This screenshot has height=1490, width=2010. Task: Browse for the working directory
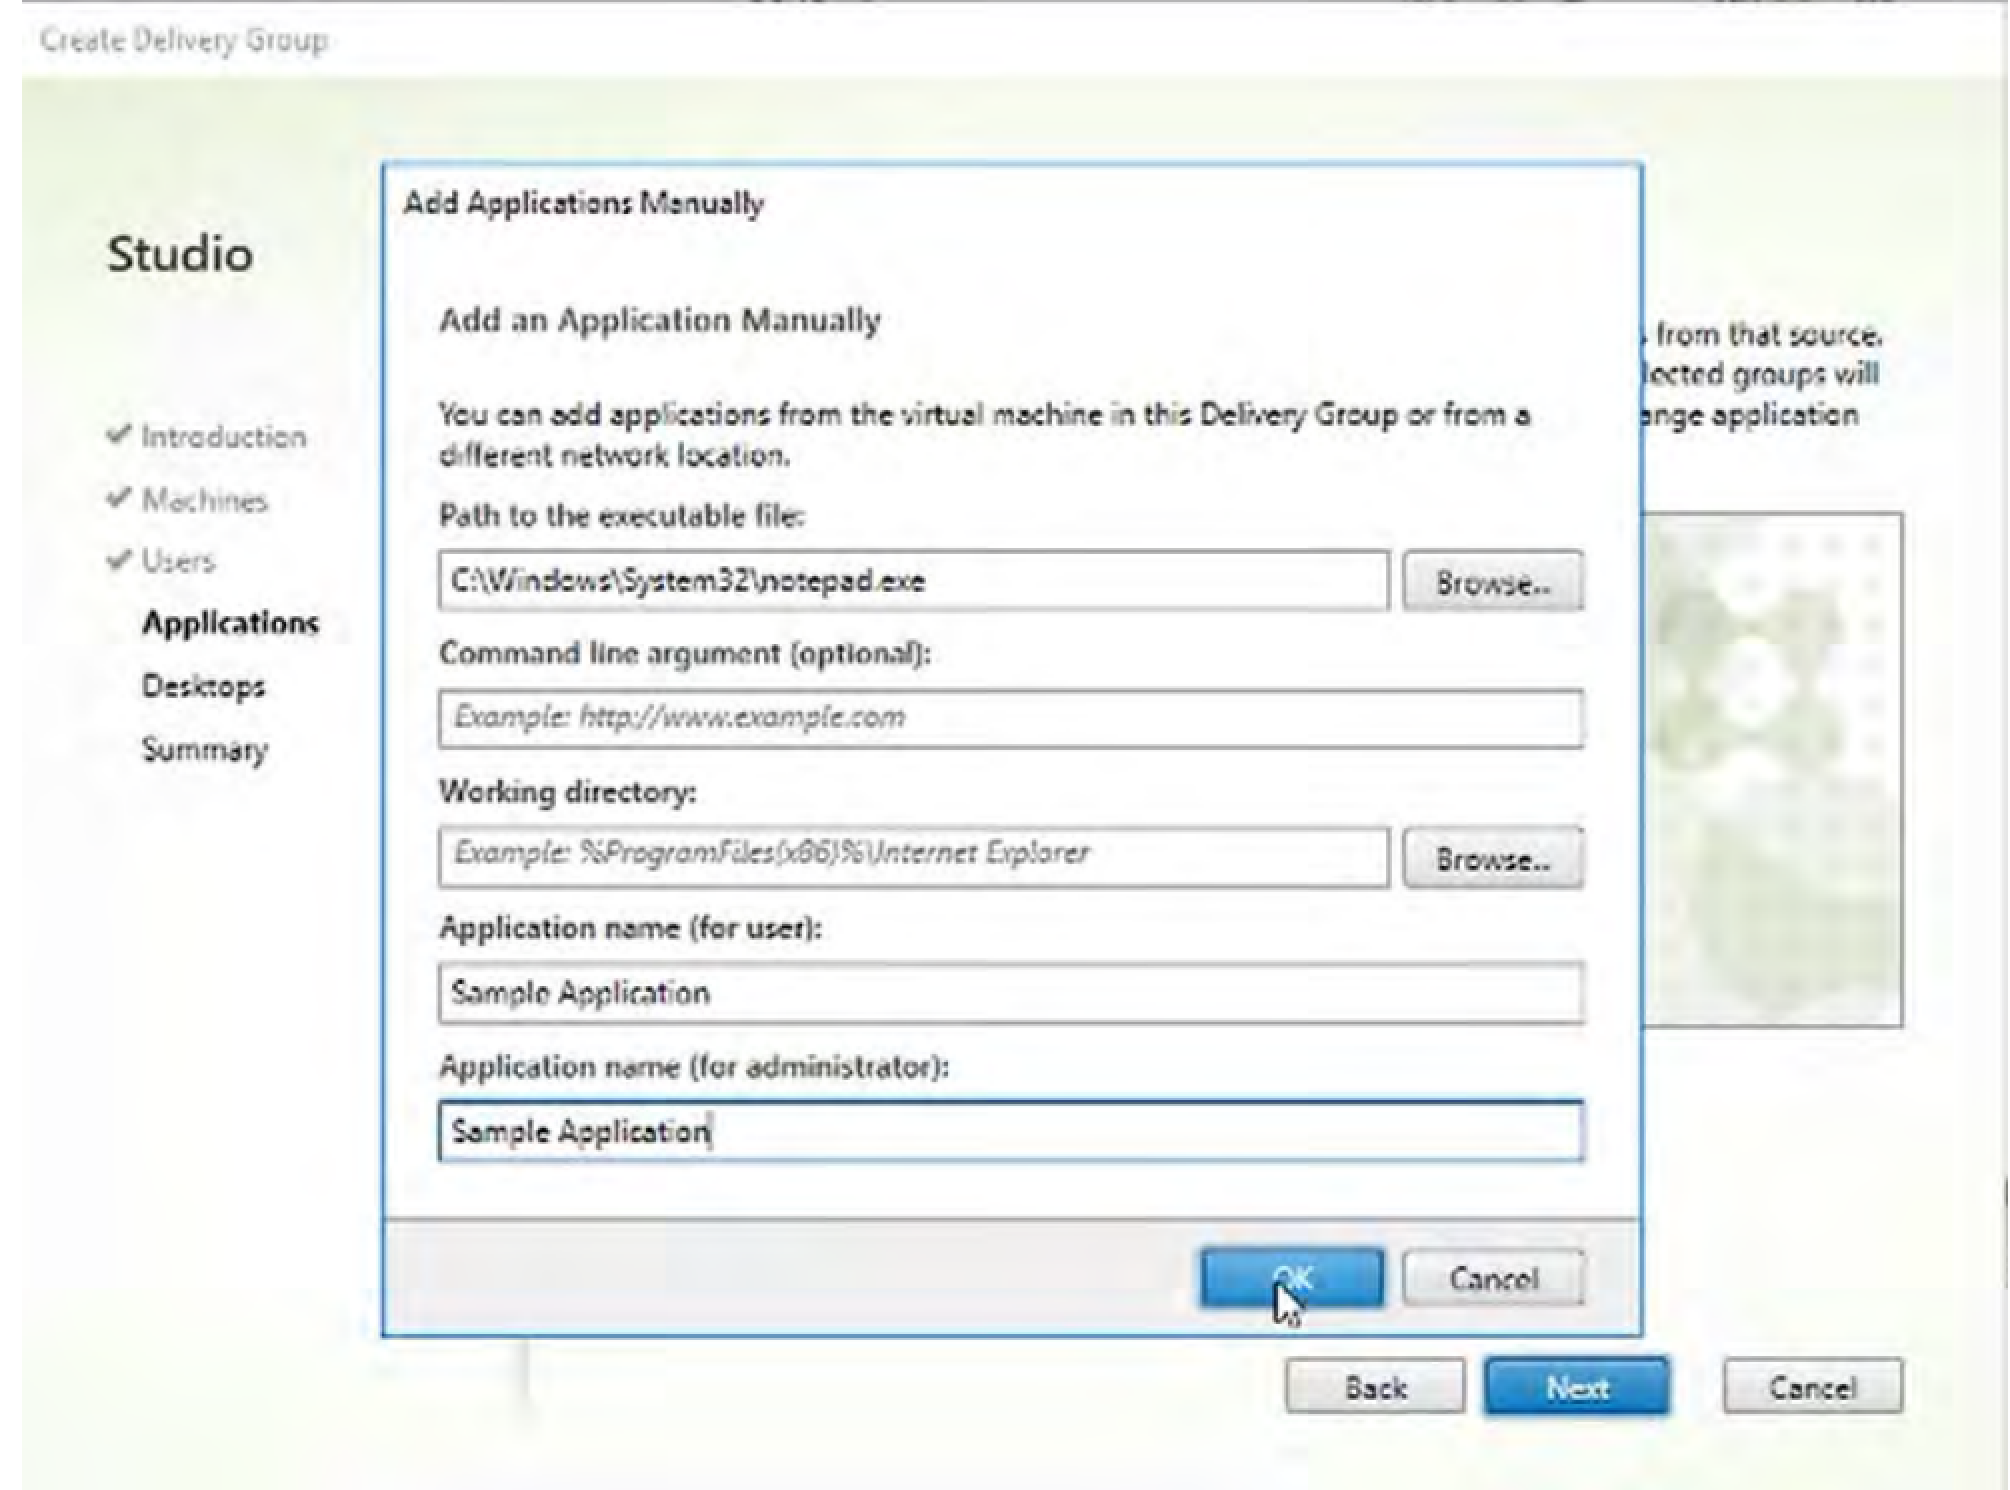[x=1492, y=856]
